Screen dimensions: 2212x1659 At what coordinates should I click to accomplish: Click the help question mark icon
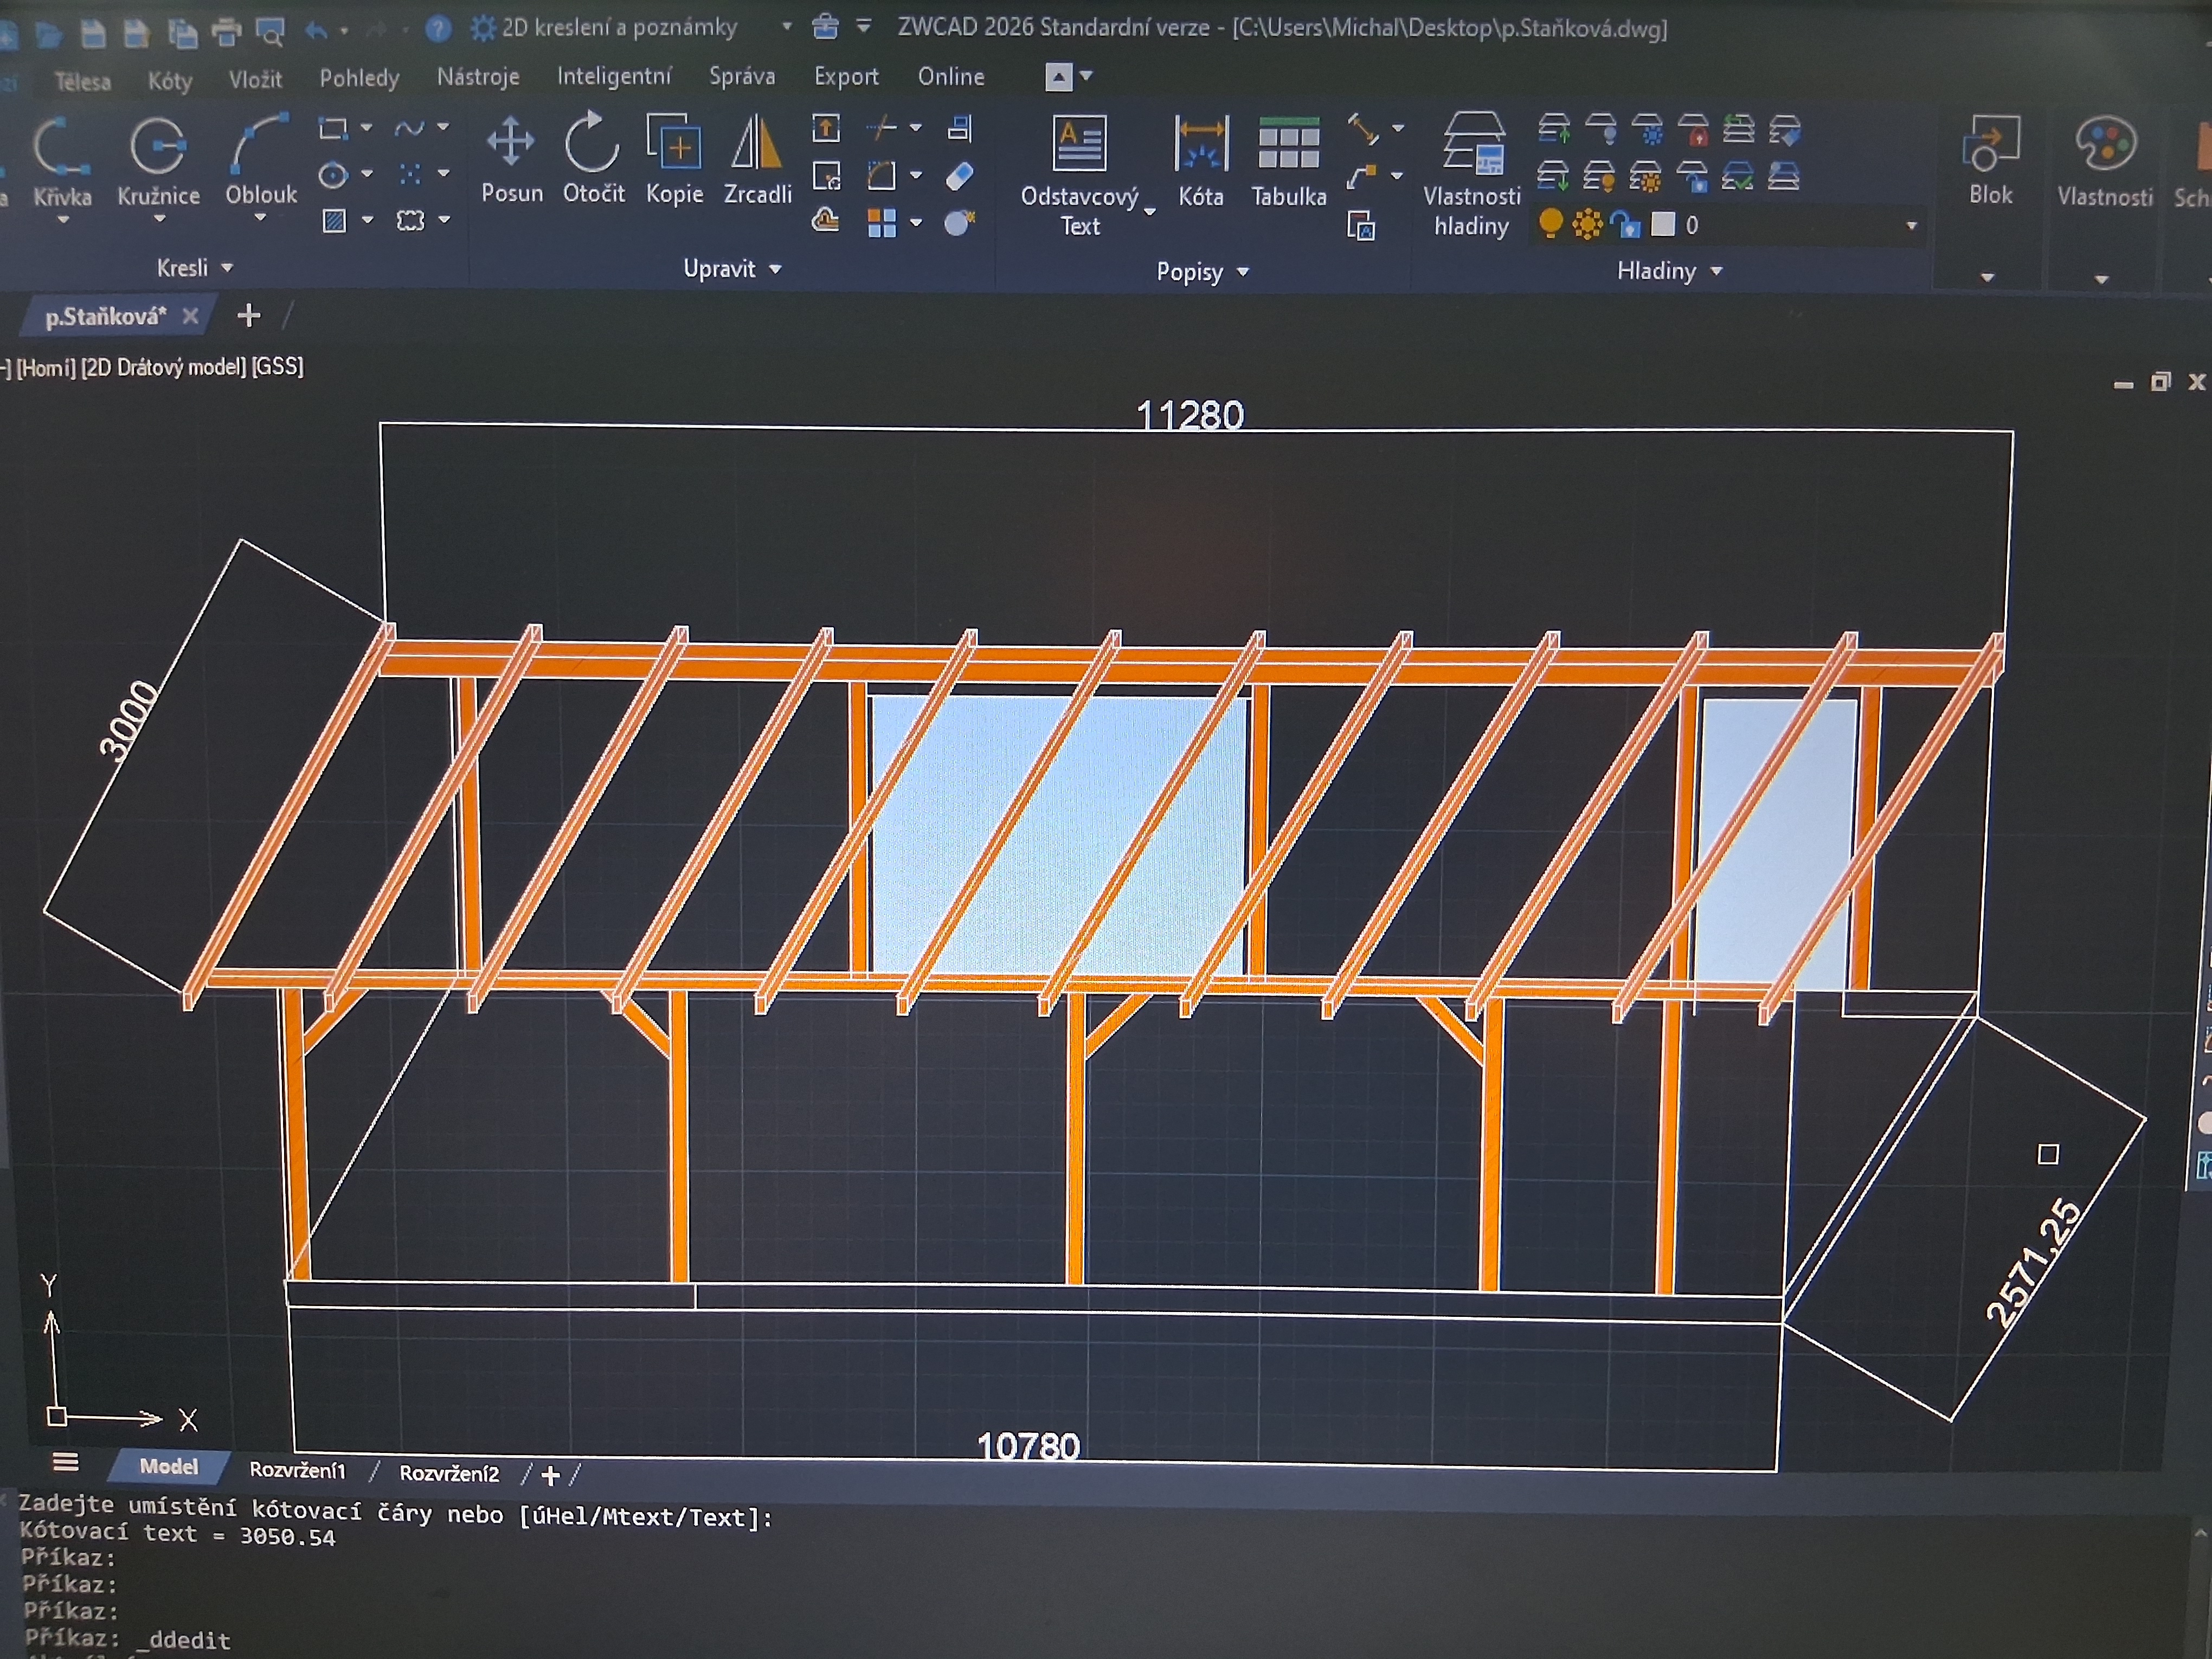point(438,29)
